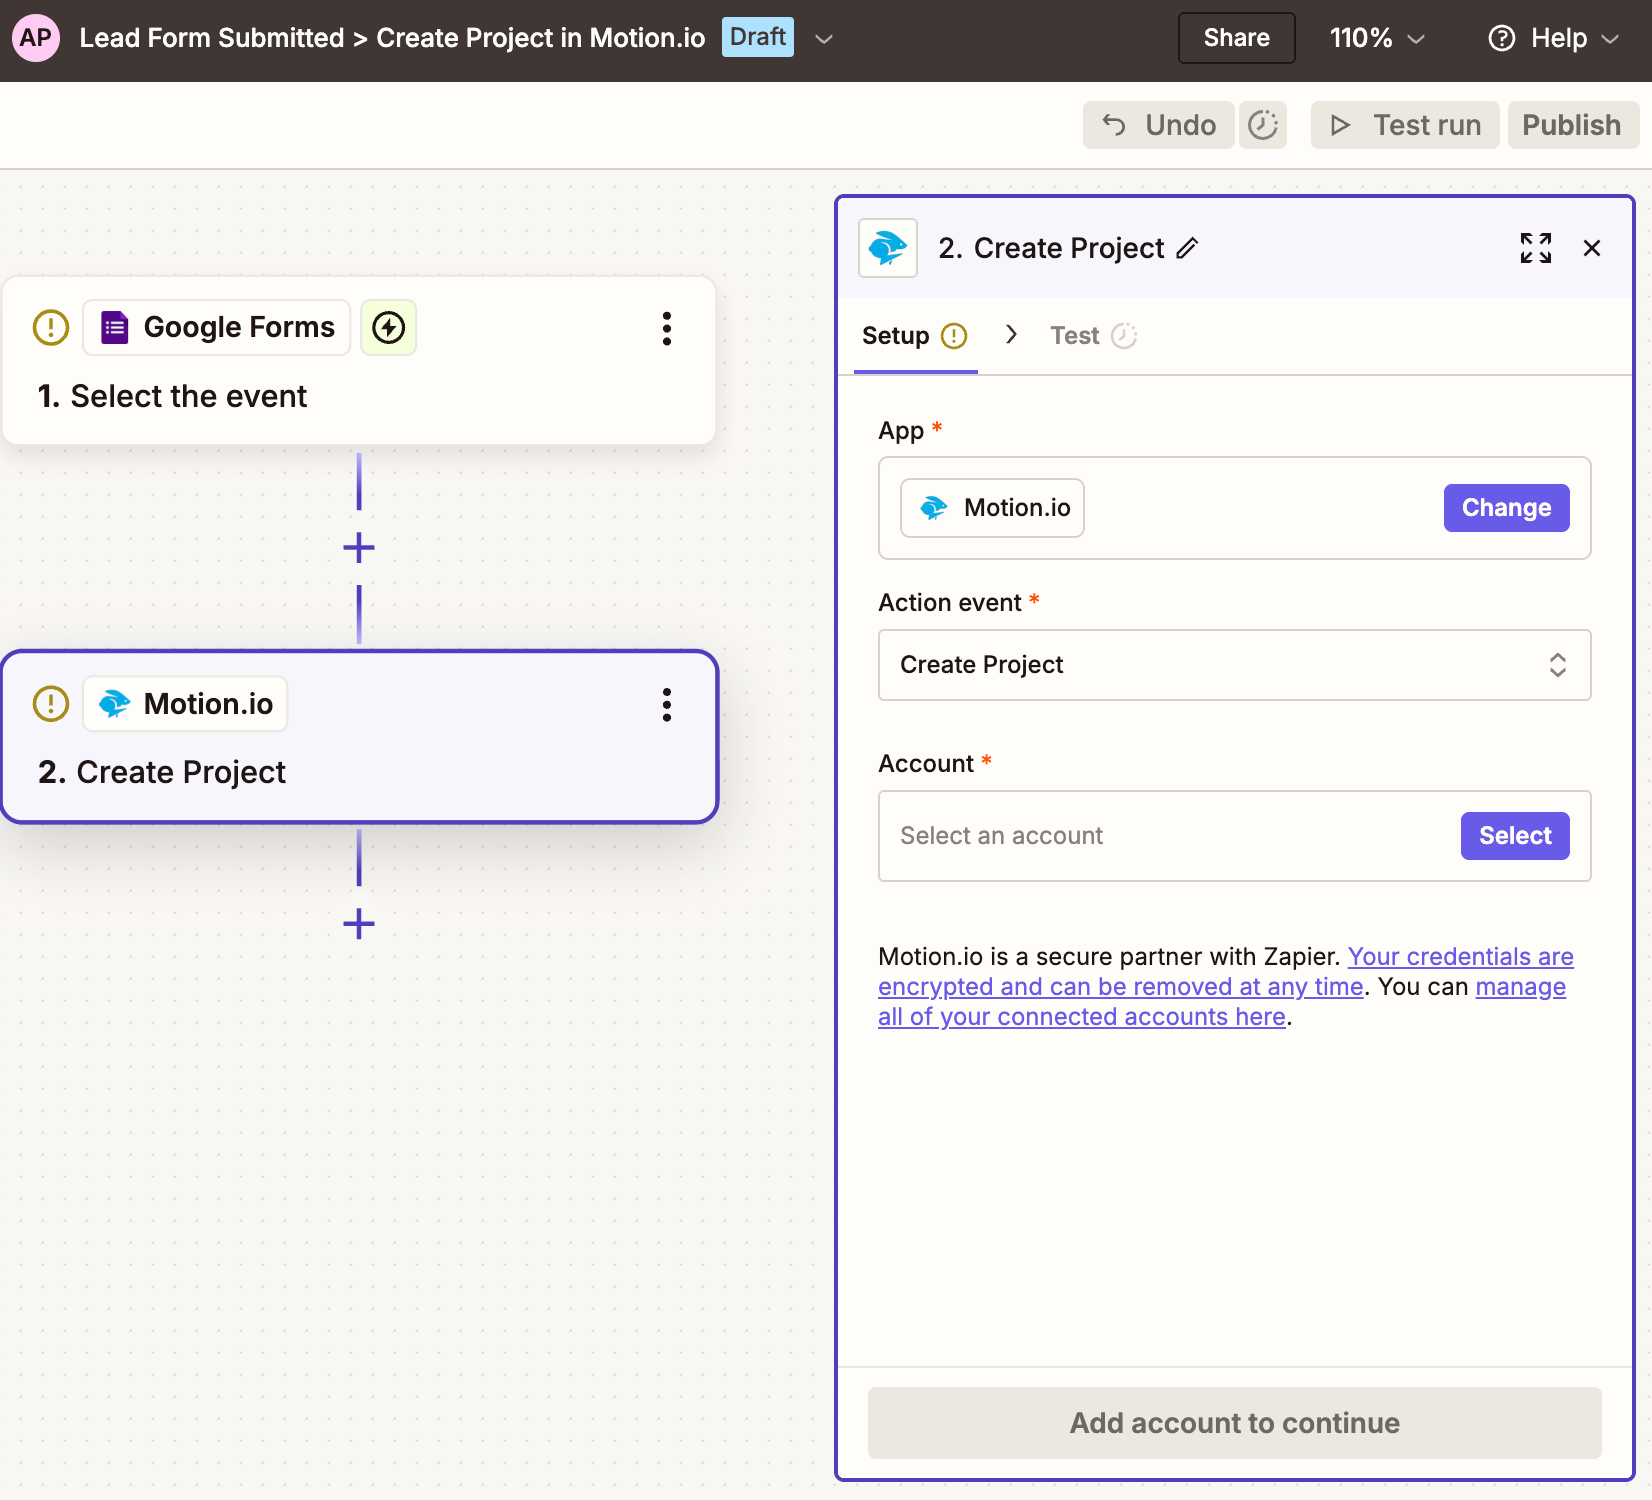
Task: Click the Zap title text
Action: 392,38
